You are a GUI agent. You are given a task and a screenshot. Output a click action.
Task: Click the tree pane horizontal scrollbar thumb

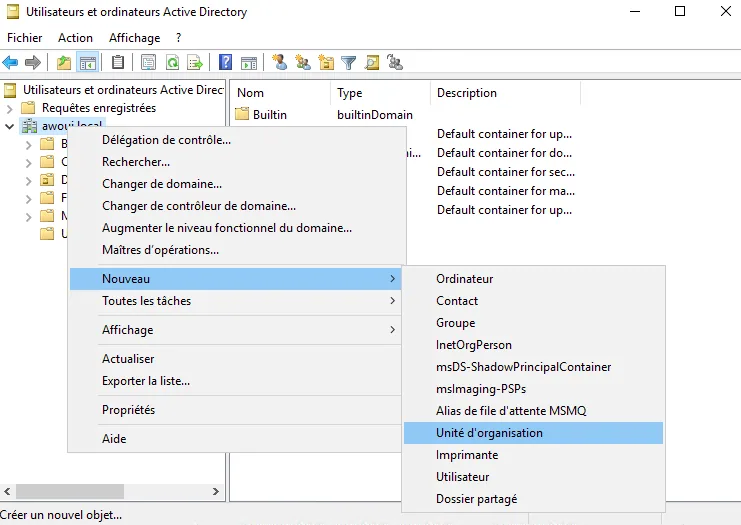pos(70,491)
